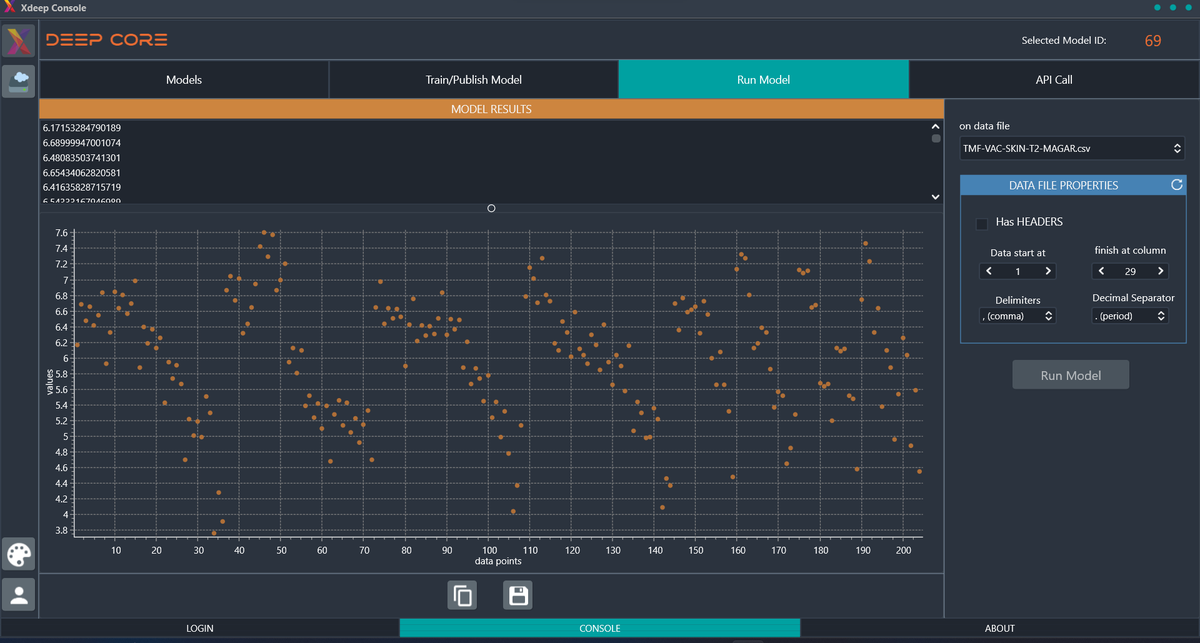Click the DATA FILE PROPERTIES header
1200x643 pixels.
pyautogui.click(x=1063, y=185)
